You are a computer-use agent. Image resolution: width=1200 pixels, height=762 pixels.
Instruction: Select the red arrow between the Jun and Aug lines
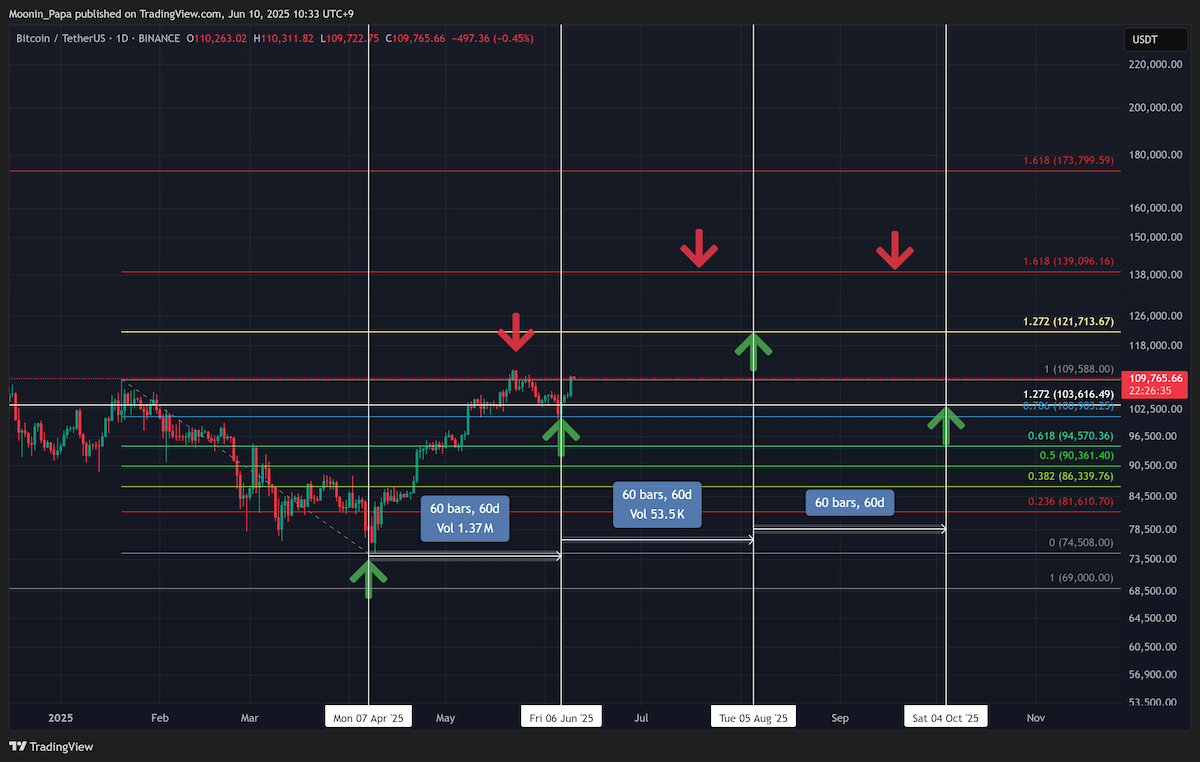(699, 249)
